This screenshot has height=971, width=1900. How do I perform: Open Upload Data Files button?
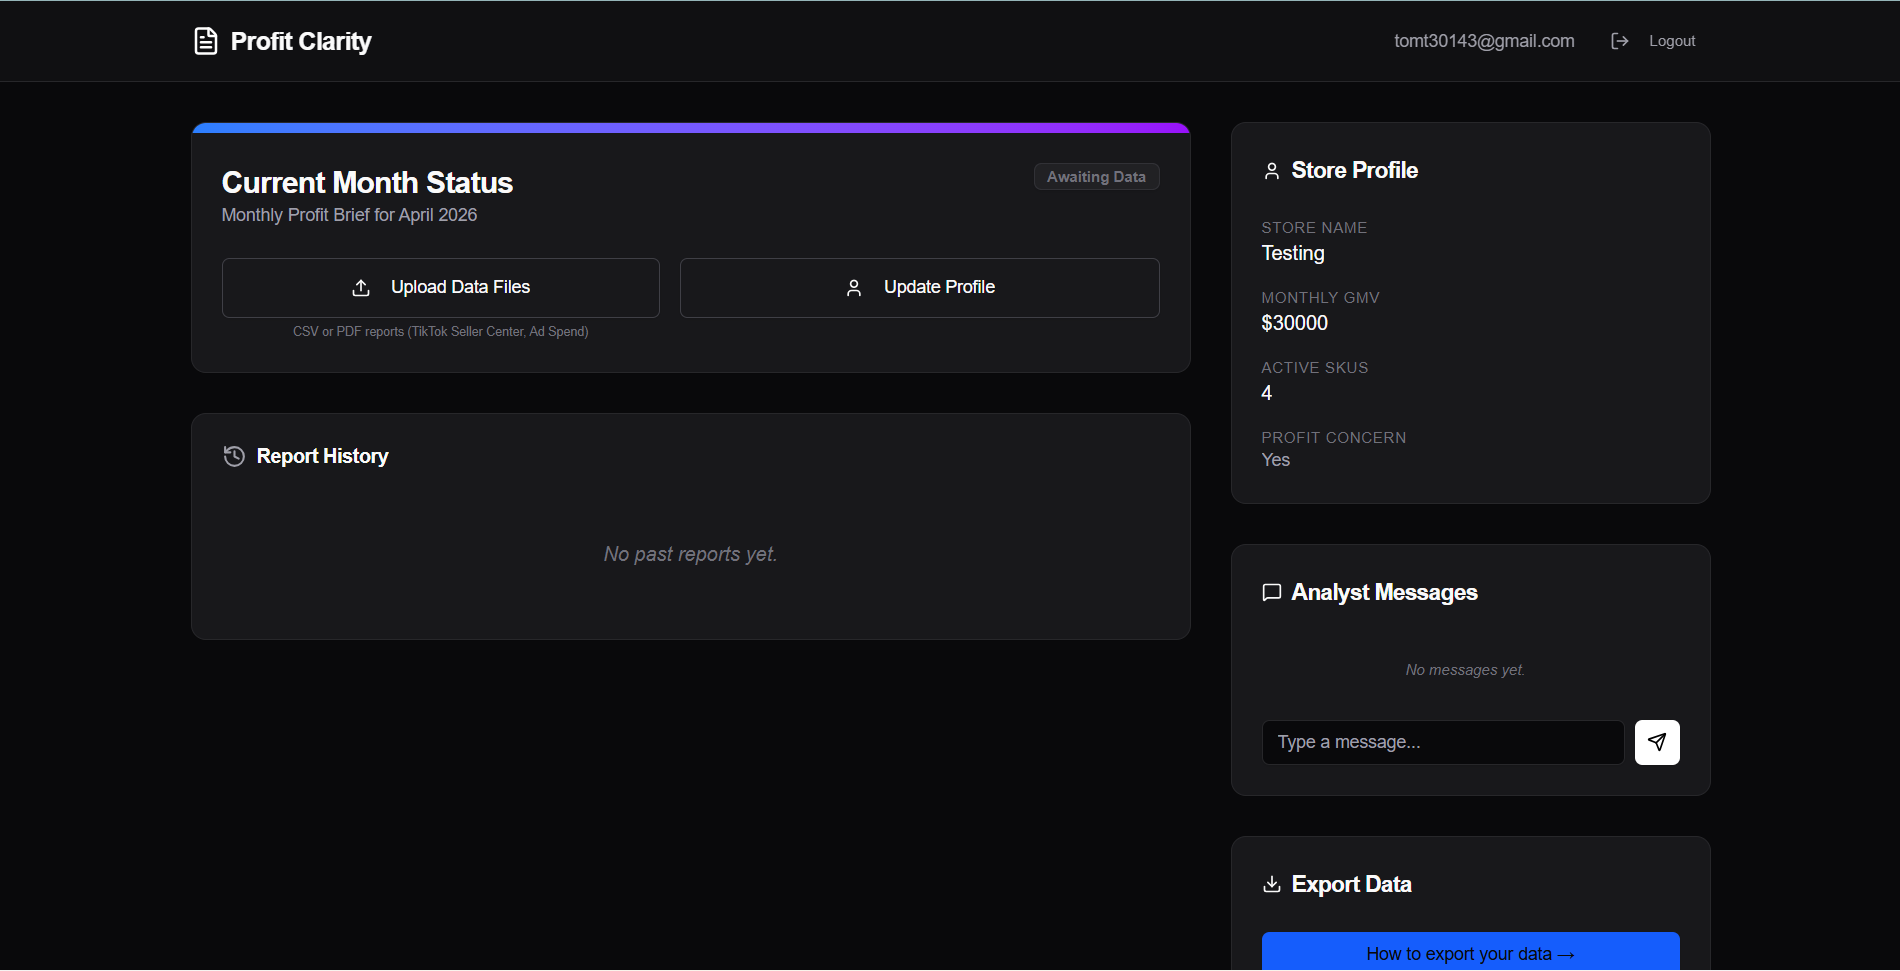click(441, 288)
